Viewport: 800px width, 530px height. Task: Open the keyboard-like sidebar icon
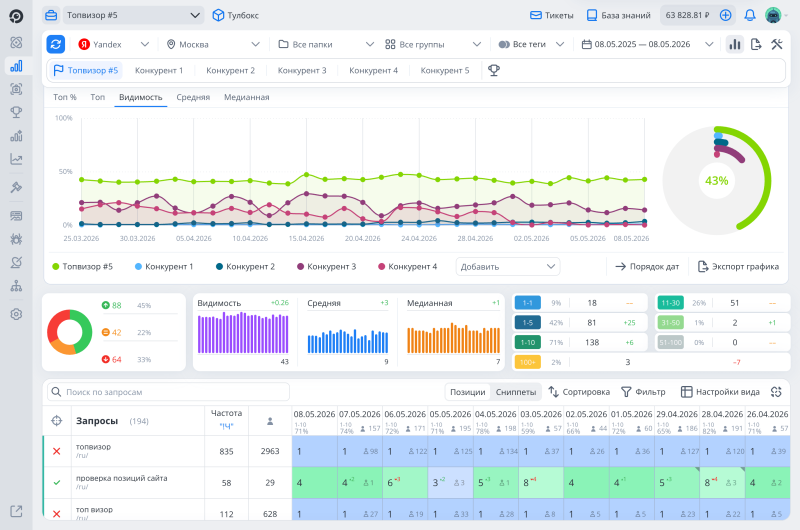pos(16,216)
